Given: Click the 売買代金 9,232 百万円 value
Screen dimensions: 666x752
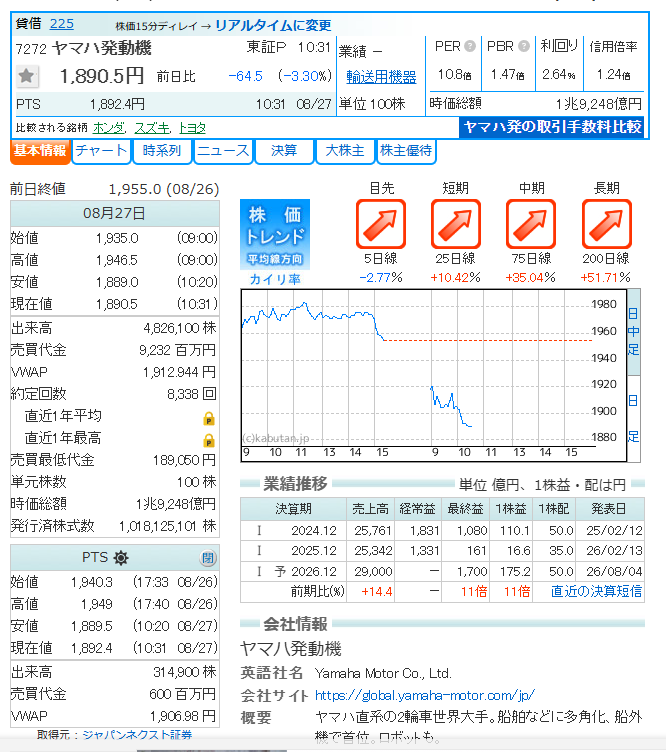Looking at the screenshot, I should click(177, 350).
